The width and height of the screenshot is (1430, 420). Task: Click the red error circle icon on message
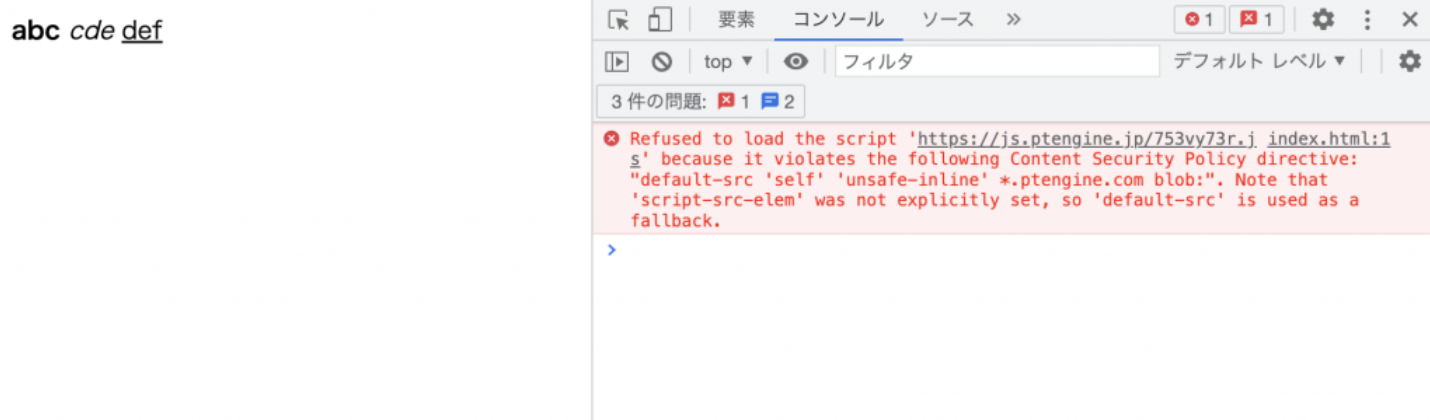click(x=612, y=139)
